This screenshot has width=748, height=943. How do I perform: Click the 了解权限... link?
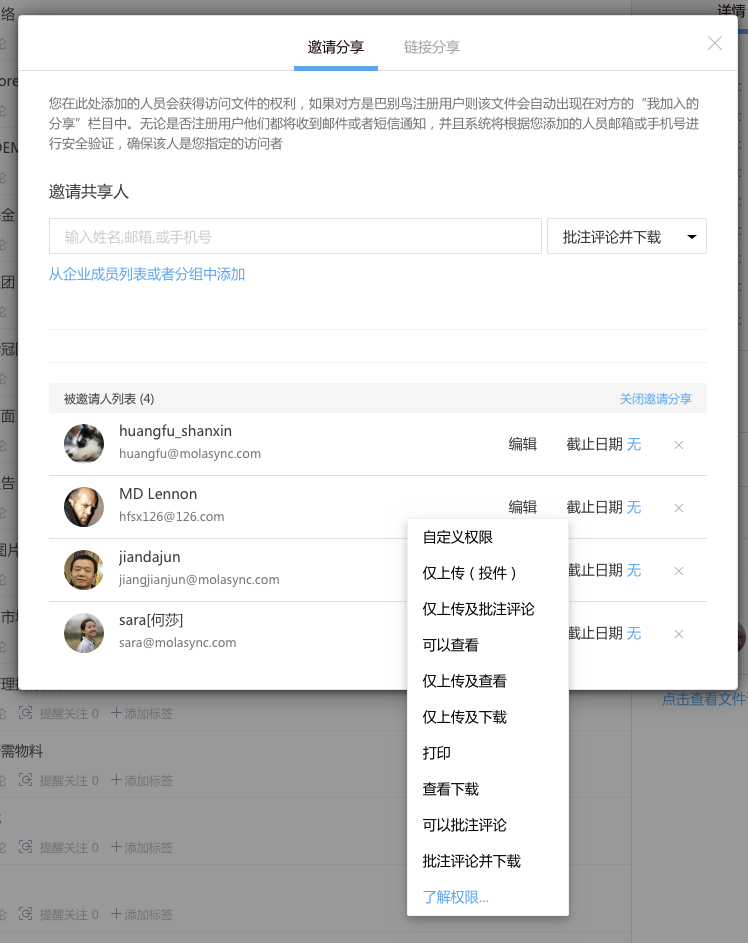click(x=456, y=897)
